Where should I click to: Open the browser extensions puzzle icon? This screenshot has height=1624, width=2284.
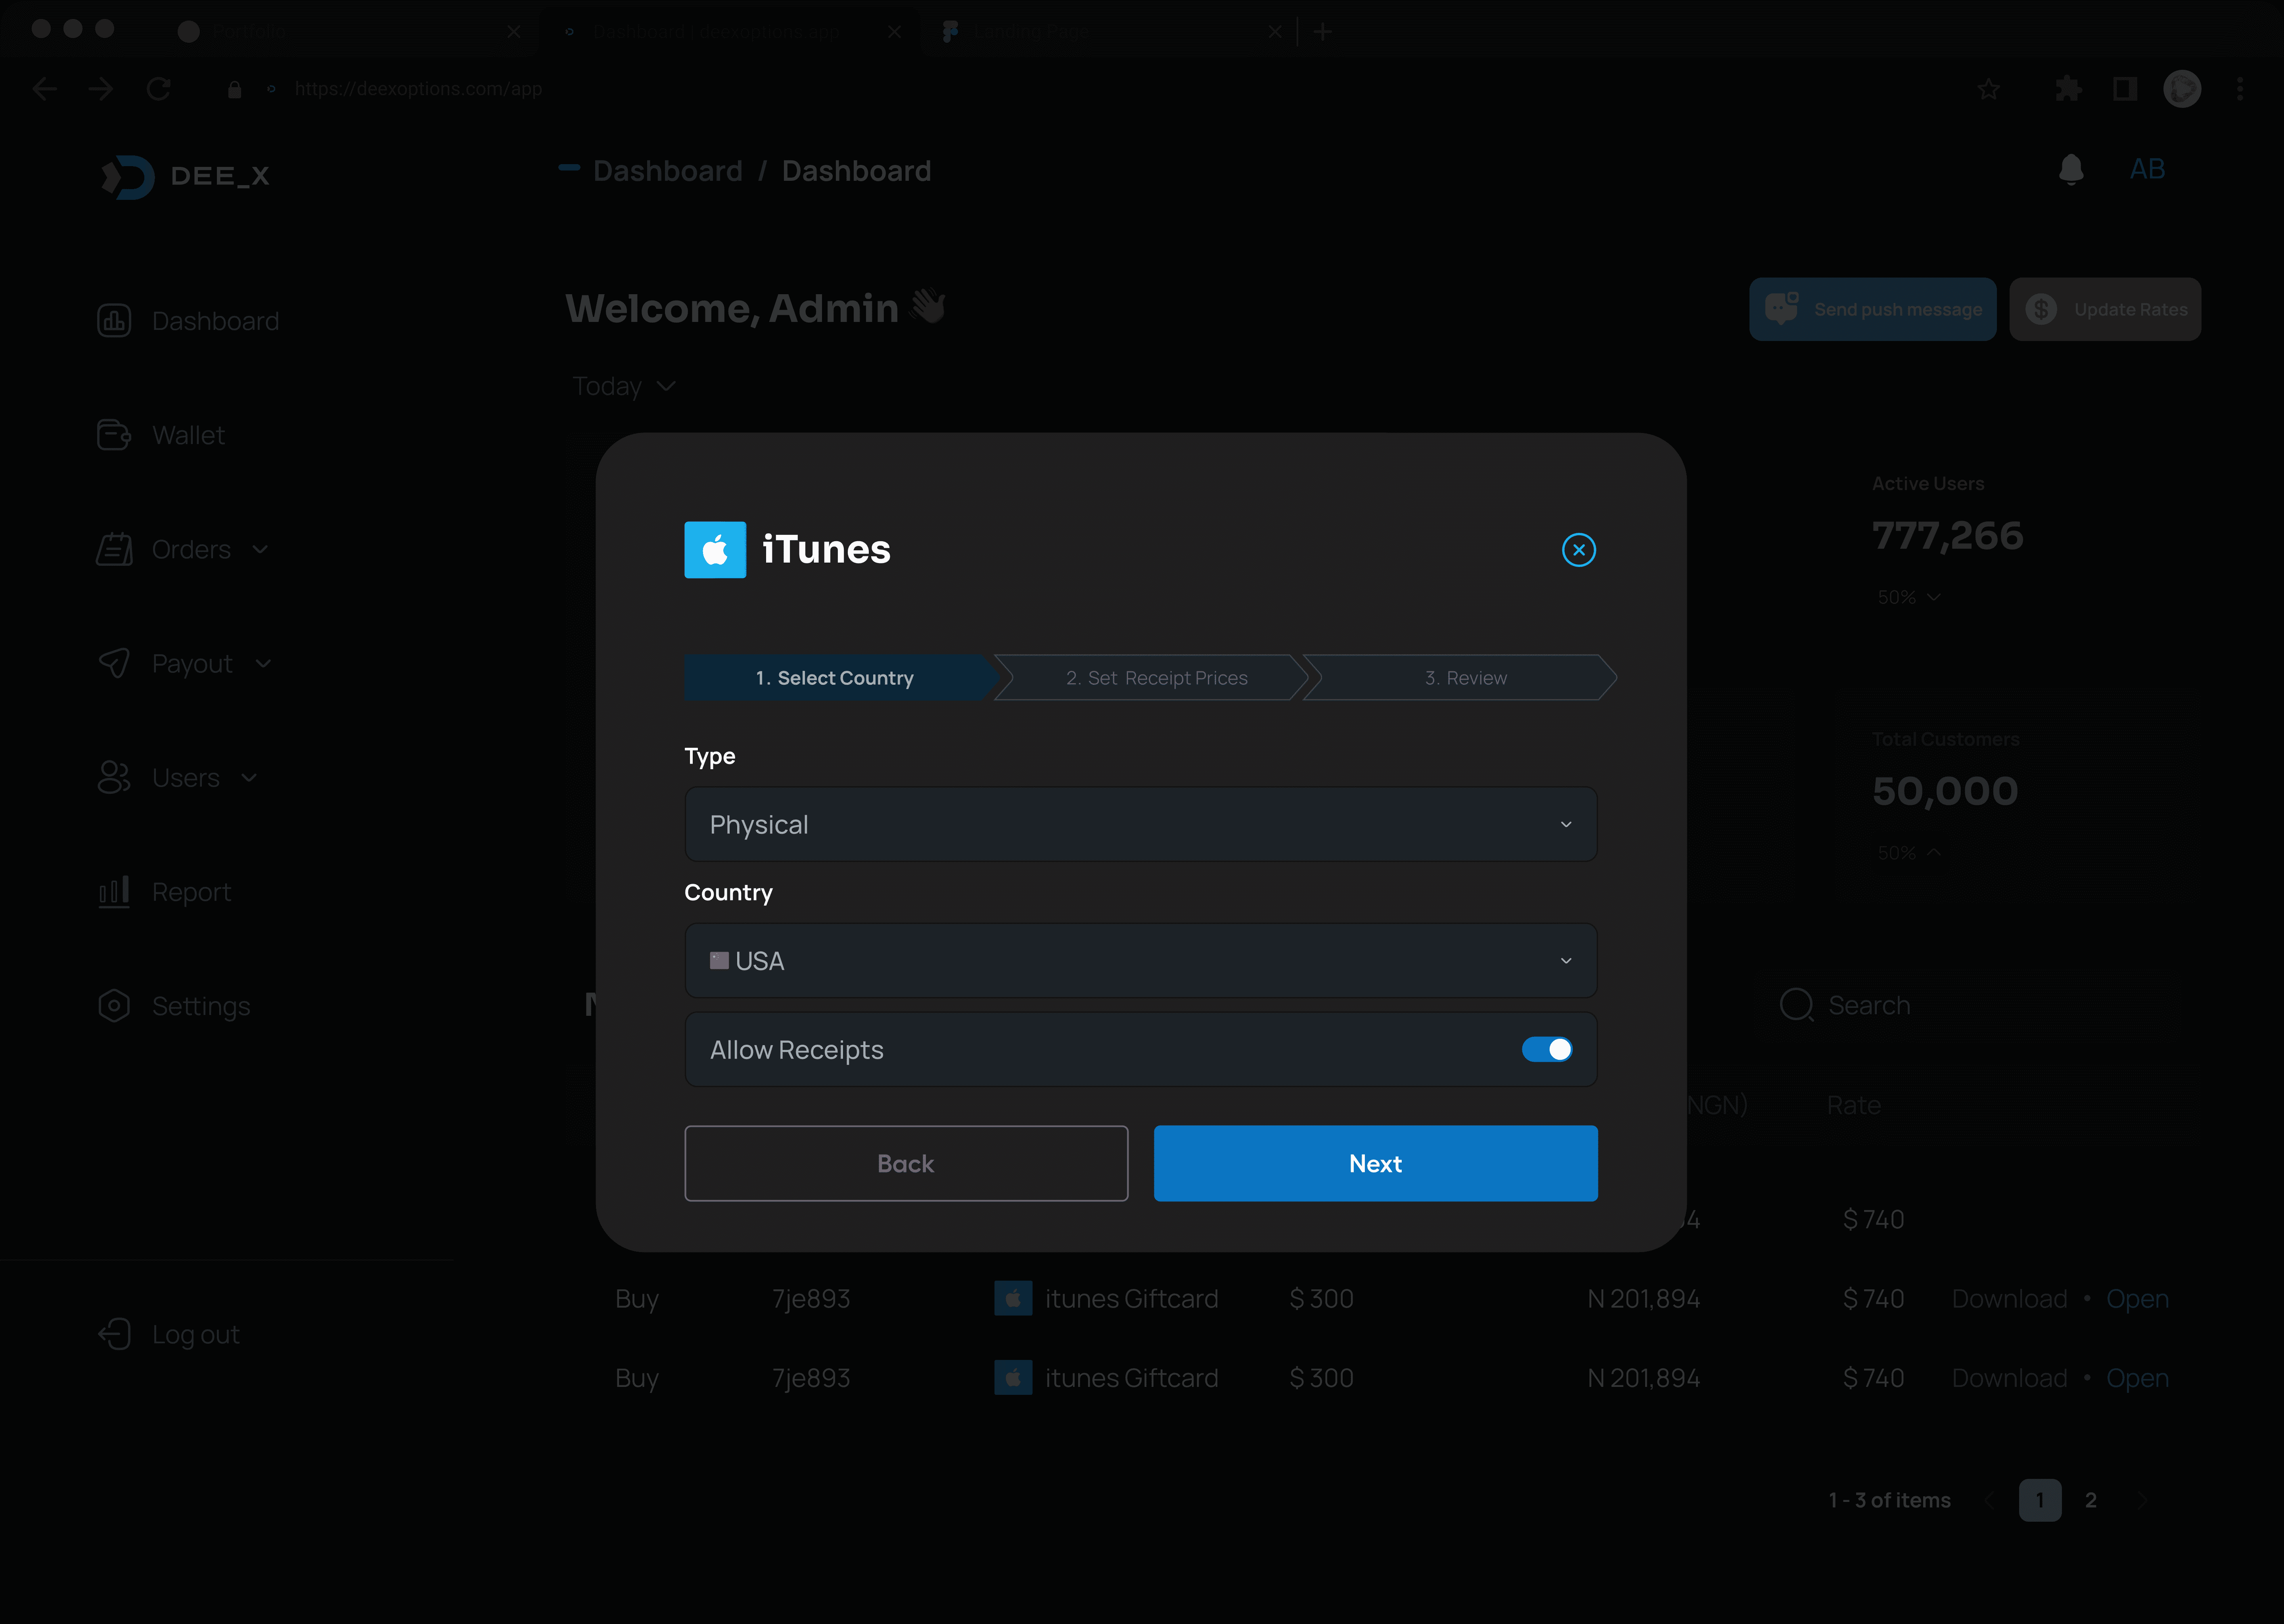(x=2068, y=89)
